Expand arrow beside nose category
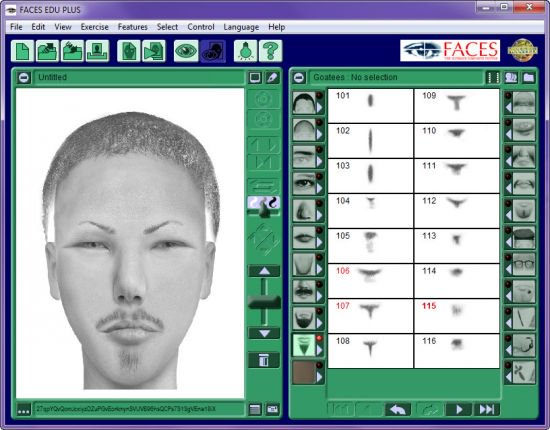The width and height of the screenshot is (550, 430). pyautogui.click(x=320, y=215)
